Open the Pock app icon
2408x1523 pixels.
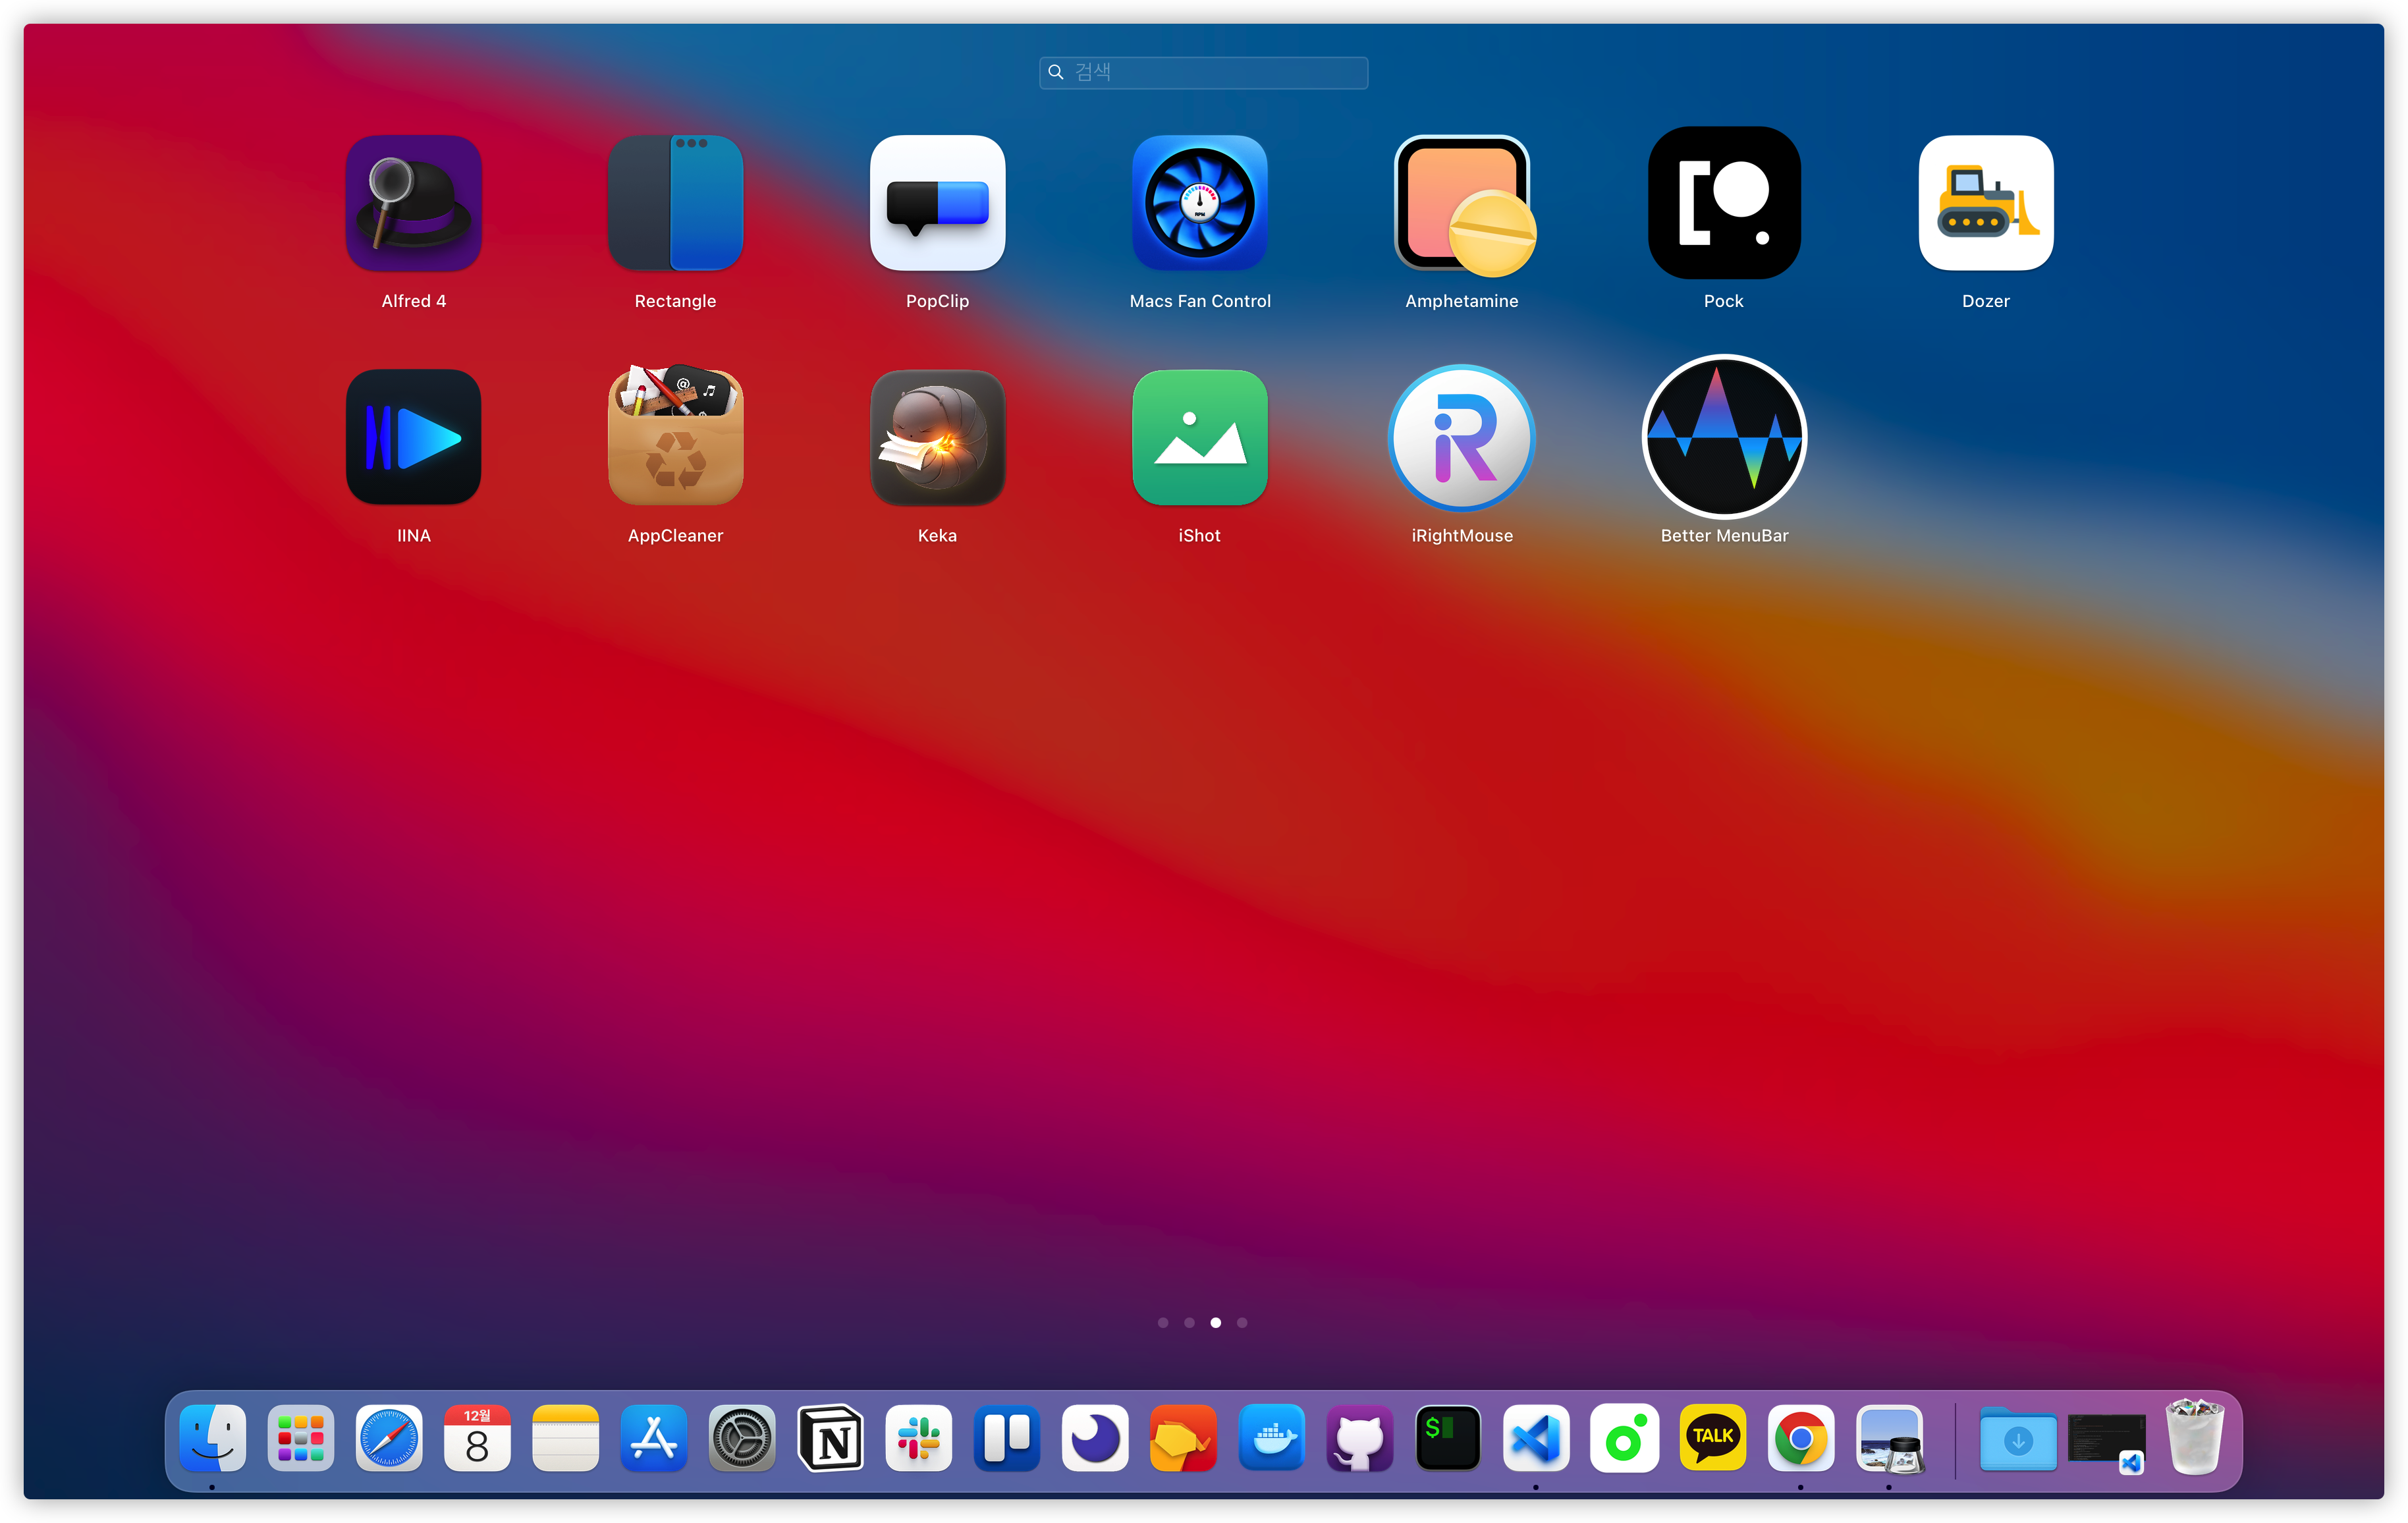coord(1723,203)
